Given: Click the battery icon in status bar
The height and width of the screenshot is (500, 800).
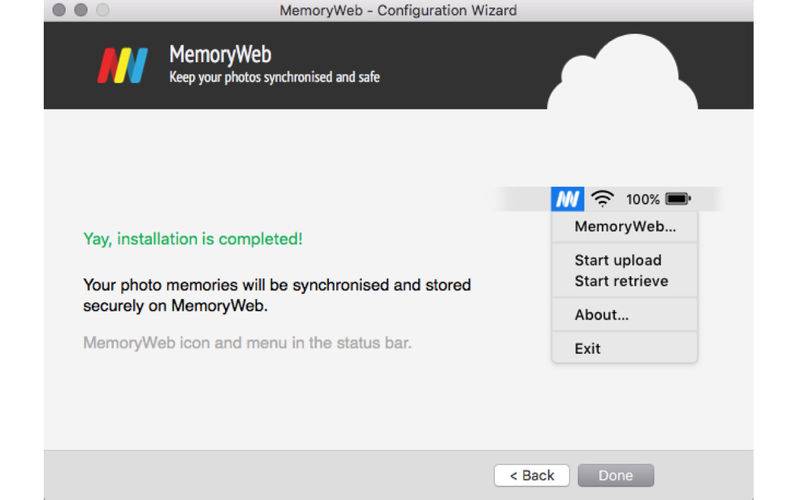Looking at the screenshot, I should click(678, 198).
